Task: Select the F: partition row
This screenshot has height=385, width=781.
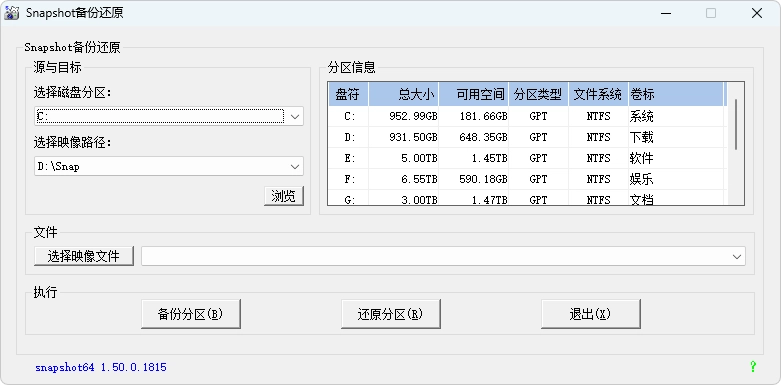Action: click(x=526, y=179)
